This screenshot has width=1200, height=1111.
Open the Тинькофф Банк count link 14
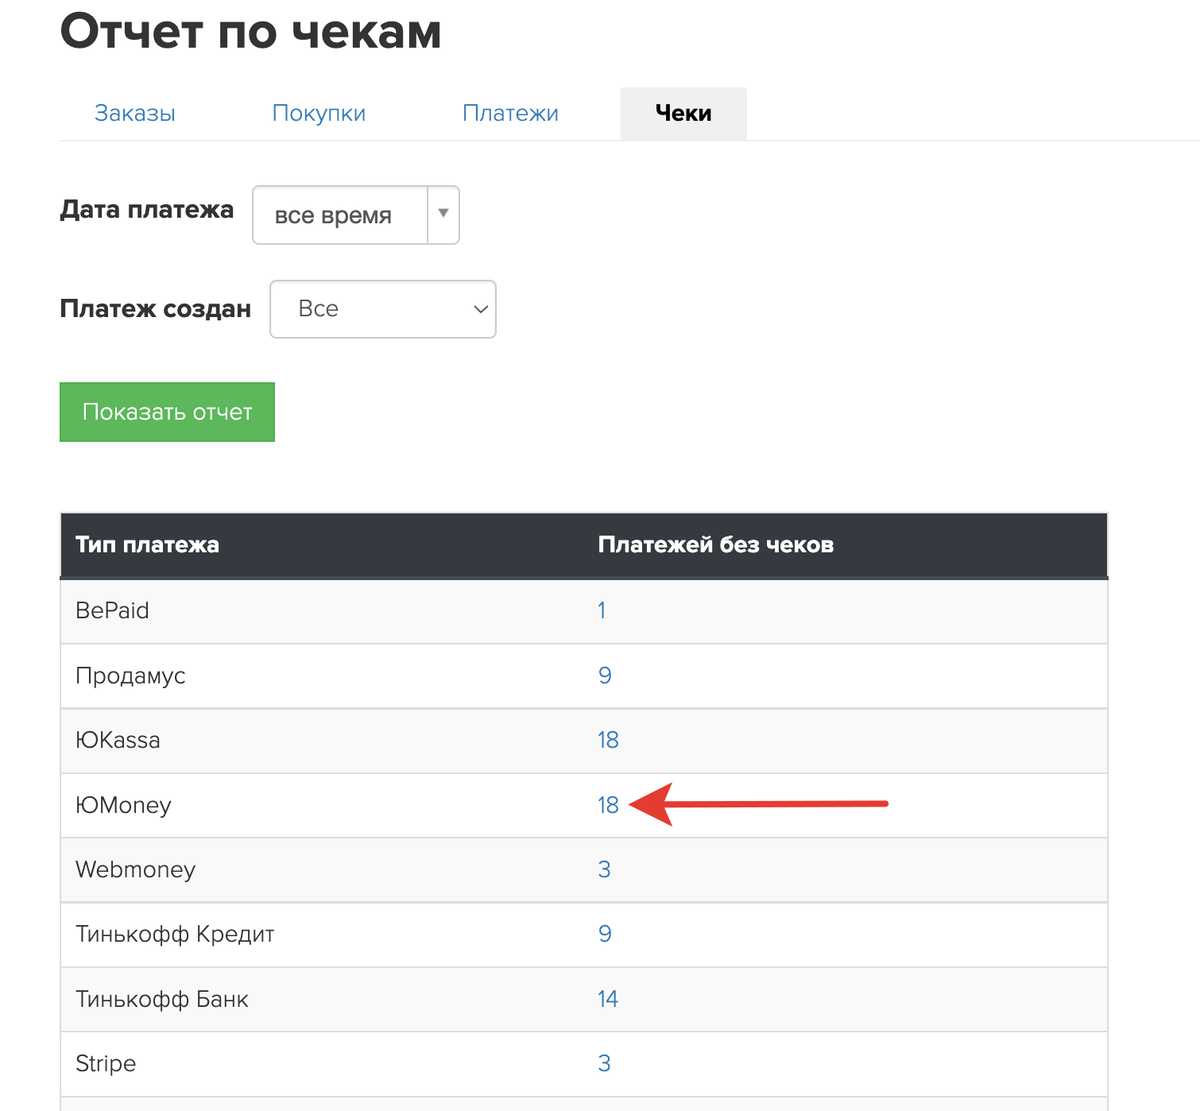pos(608,999)
